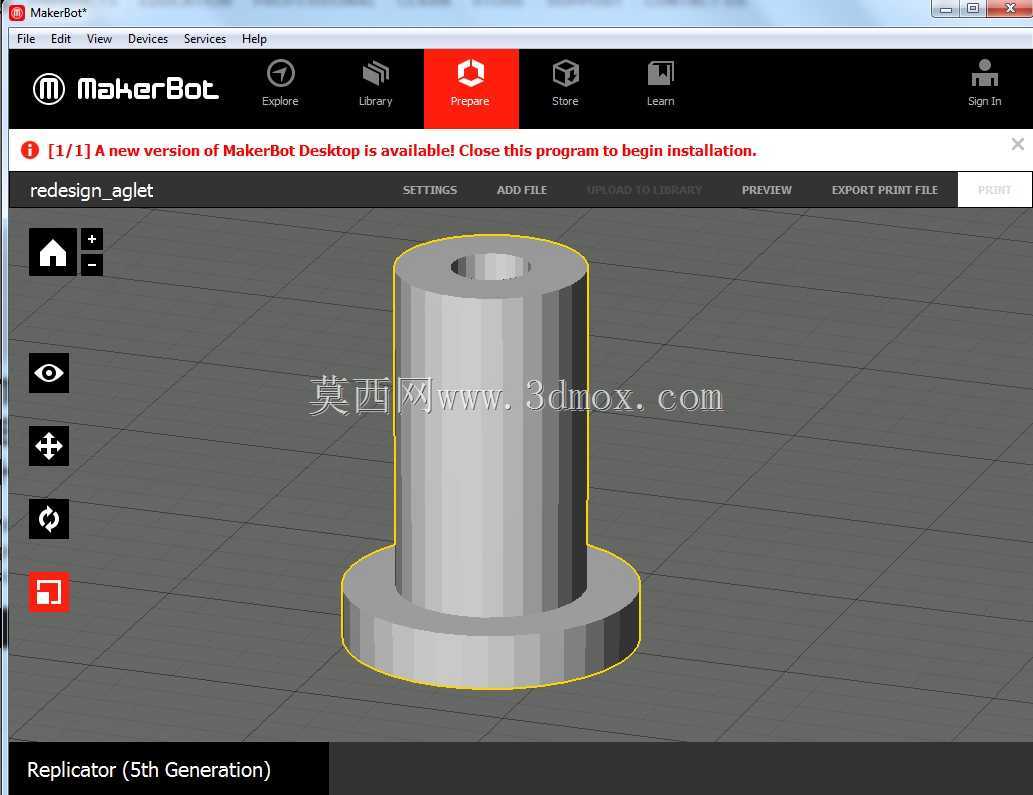This screenshot has width=1033, height=795.
Task: Open the Library tab
Action: 376,85
